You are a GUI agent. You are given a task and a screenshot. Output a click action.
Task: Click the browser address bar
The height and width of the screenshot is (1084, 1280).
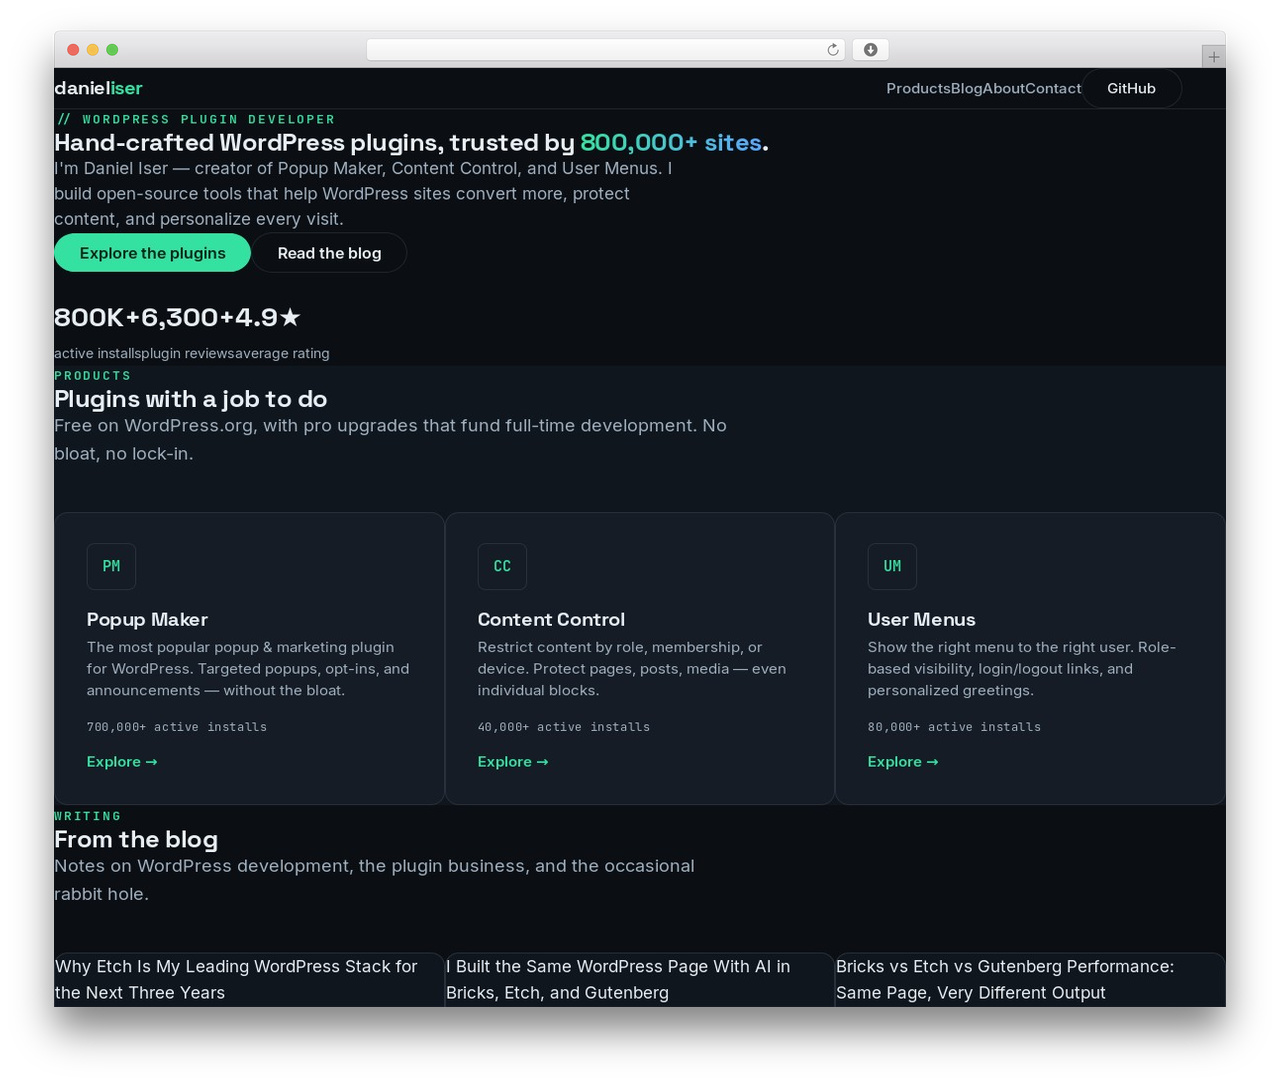(x=606, y=50)
